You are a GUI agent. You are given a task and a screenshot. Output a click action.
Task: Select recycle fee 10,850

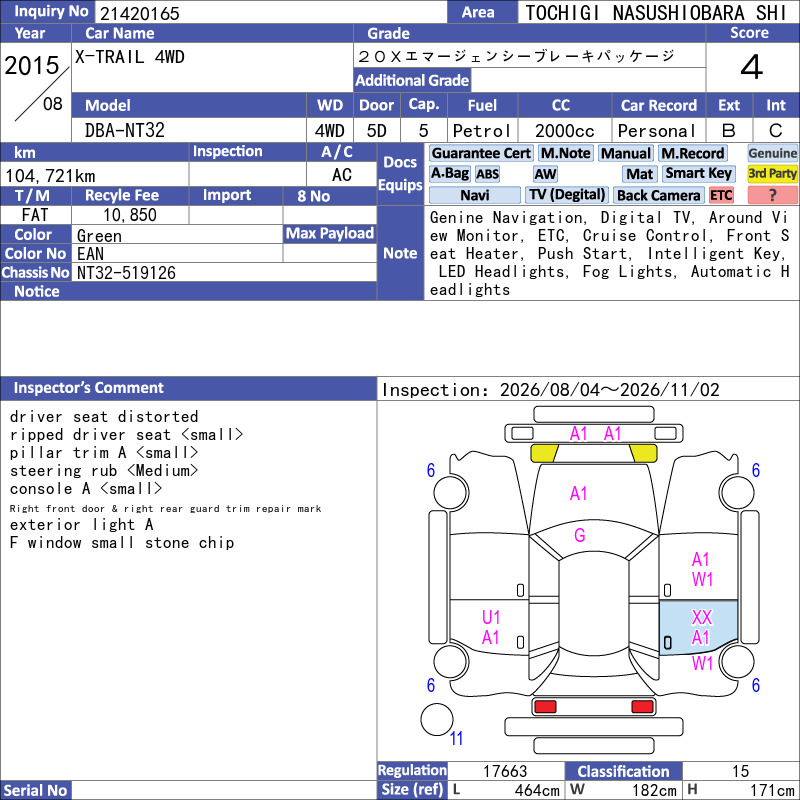coord(130,215)
